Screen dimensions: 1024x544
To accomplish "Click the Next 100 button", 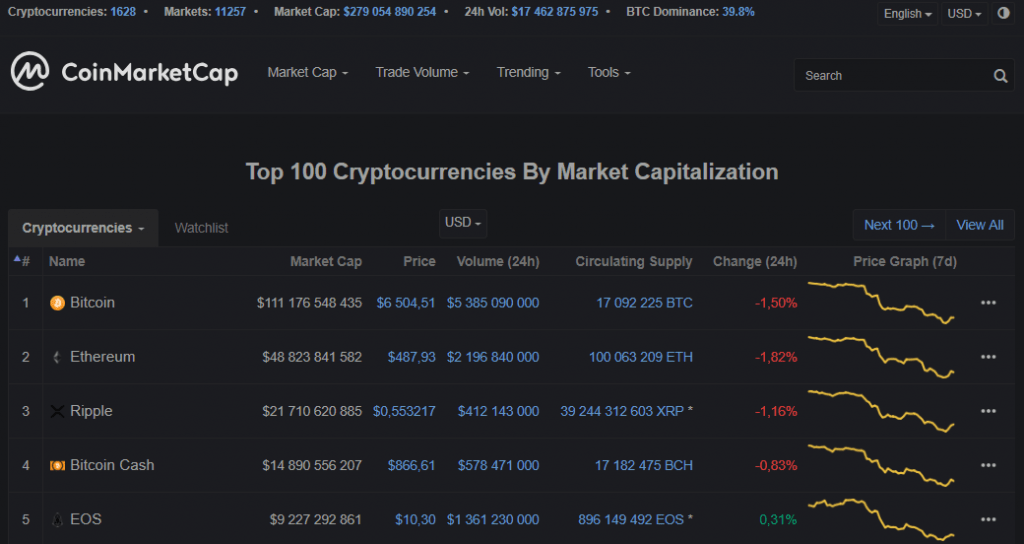I will click(x=899, y=225).
